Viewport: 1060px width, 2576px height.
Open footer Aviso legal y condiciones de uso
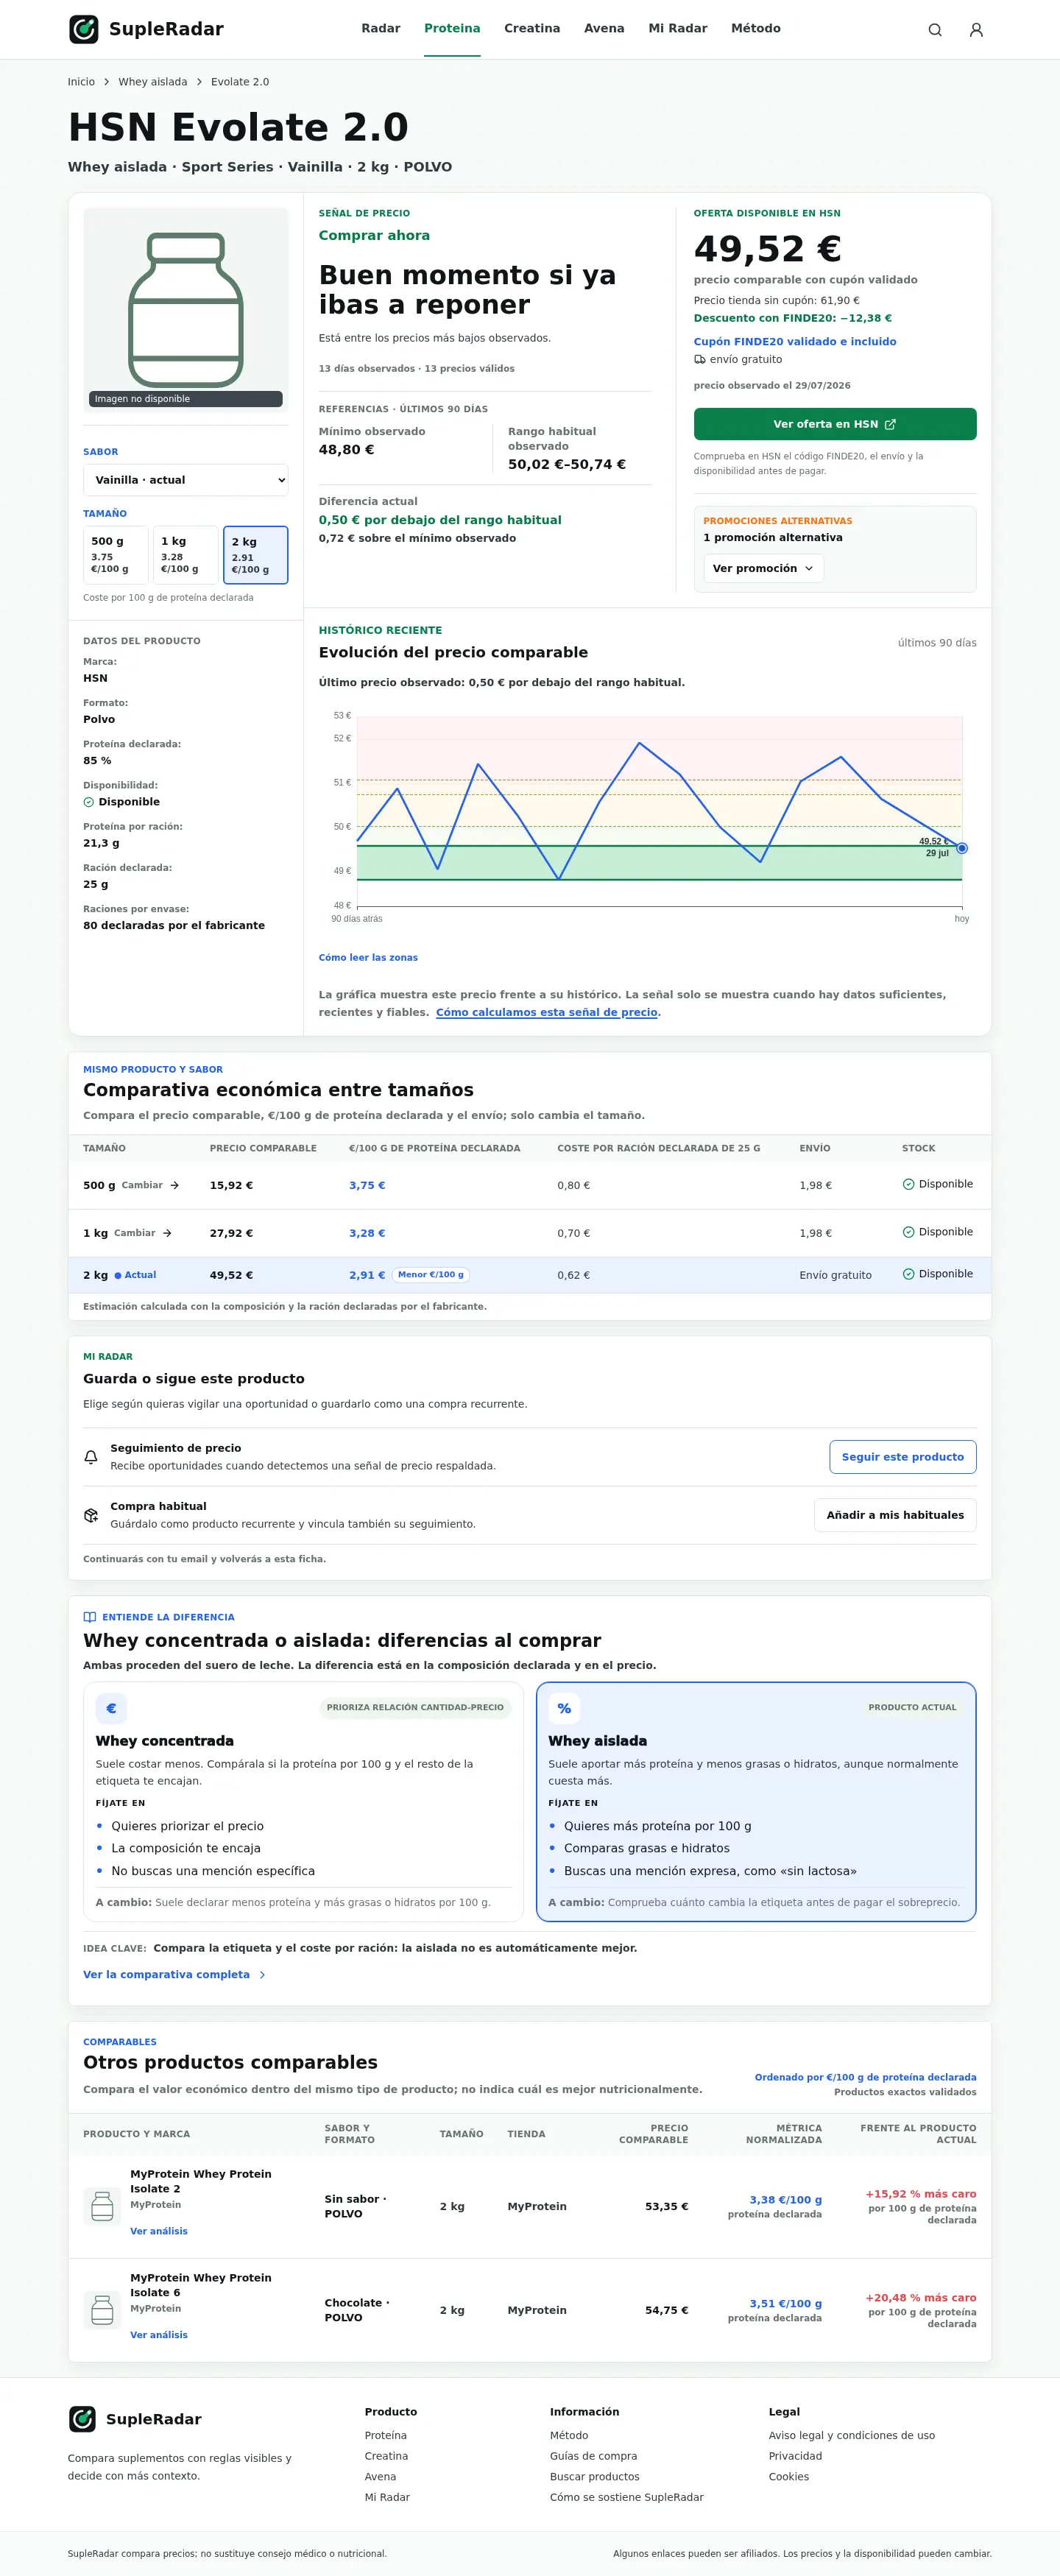point(852,2435)
